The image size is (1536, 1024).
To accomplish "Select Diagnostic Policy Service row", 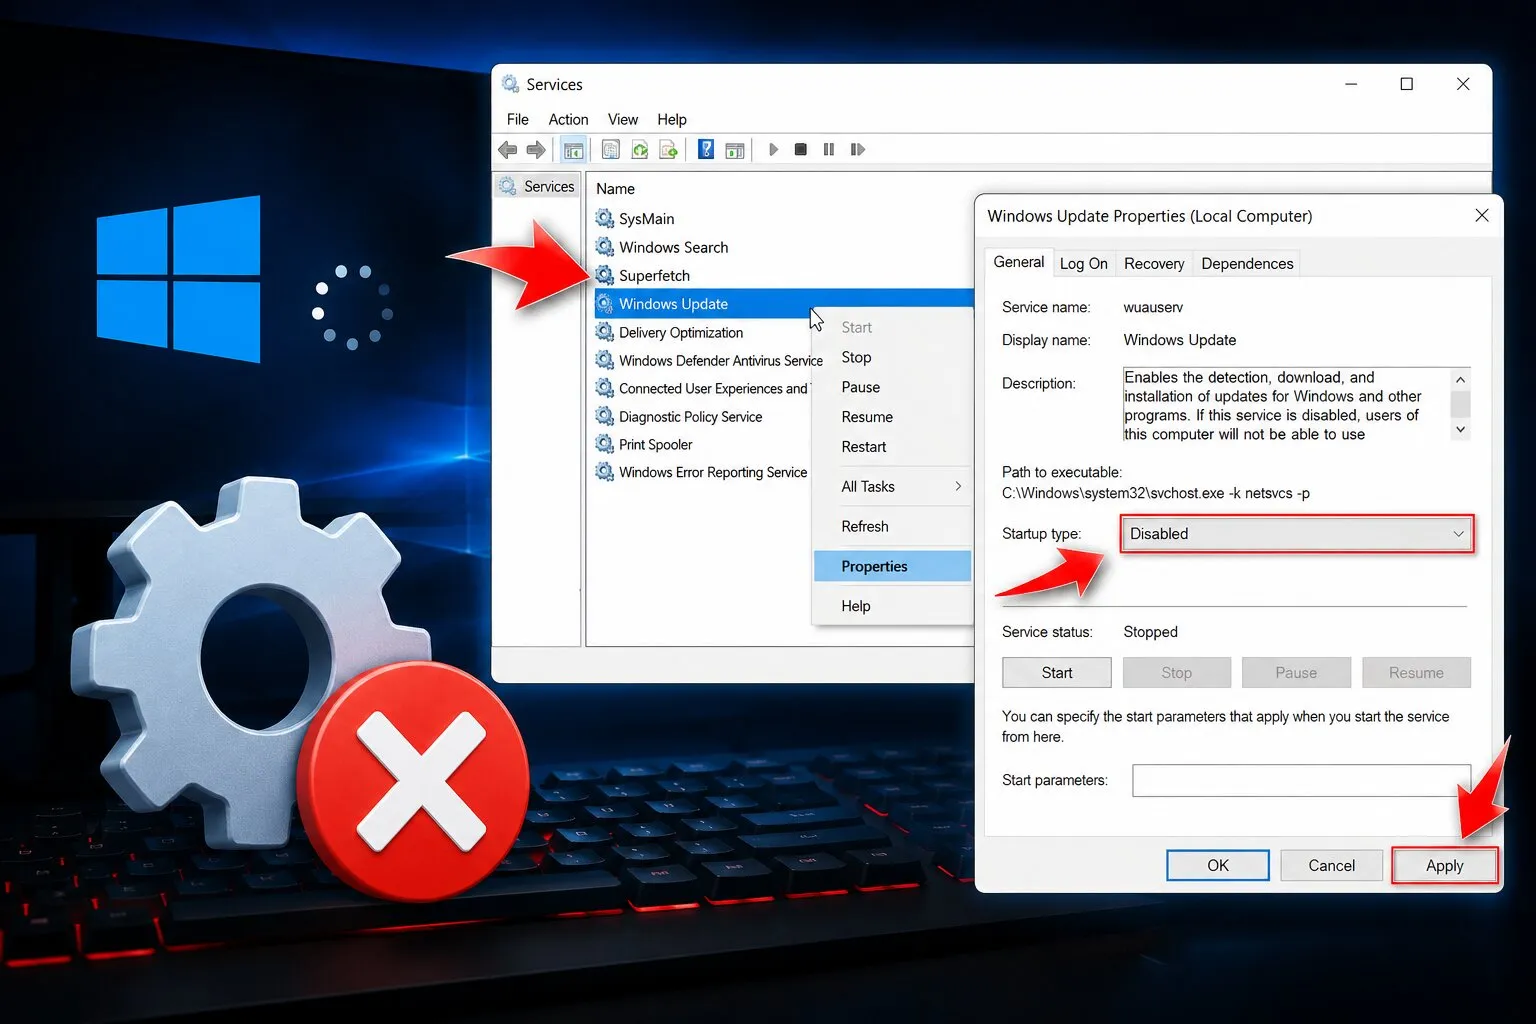I will coord(679,416).
